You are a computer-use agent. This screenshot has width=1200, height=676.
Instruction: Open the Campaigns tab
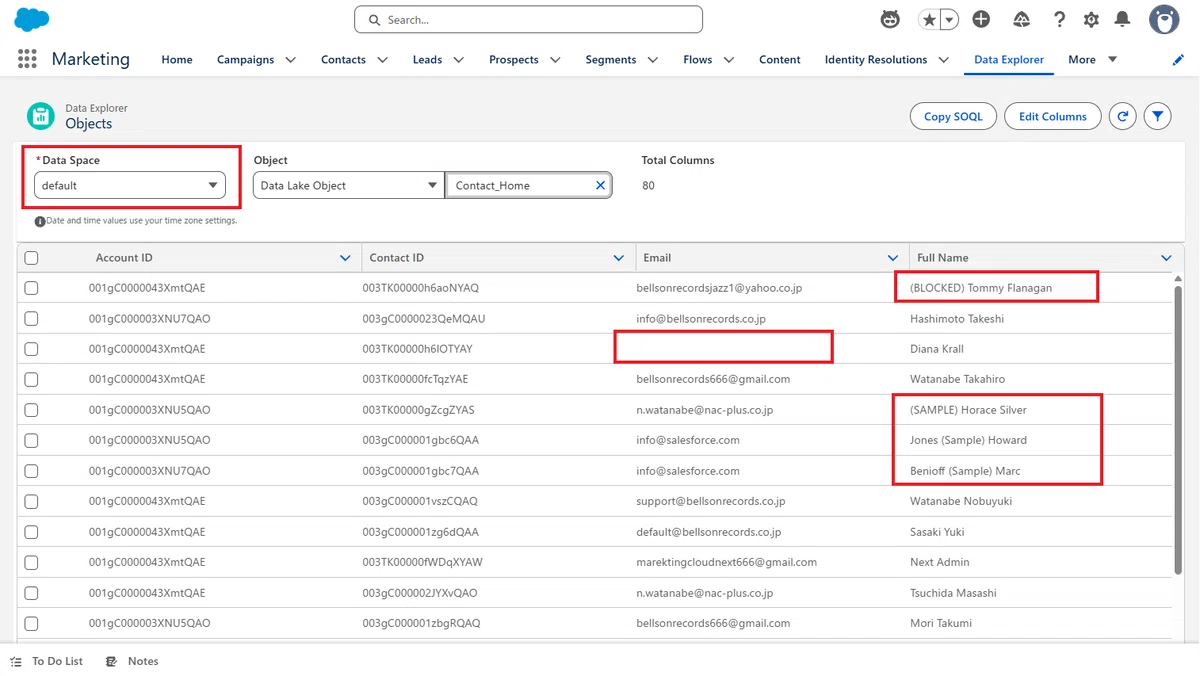(245, 60)
